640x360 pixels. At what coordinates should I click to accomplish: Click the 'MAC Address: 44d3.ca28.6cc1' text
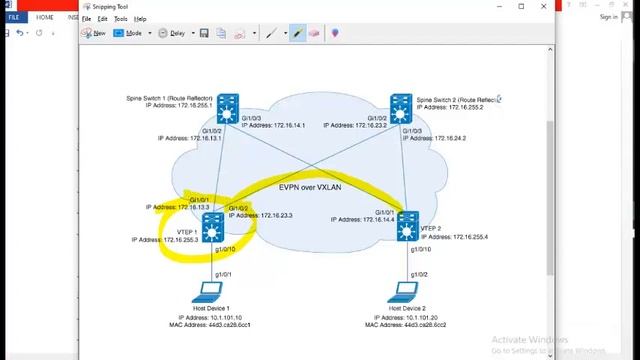pyautogui.click(x=210, y=325)
